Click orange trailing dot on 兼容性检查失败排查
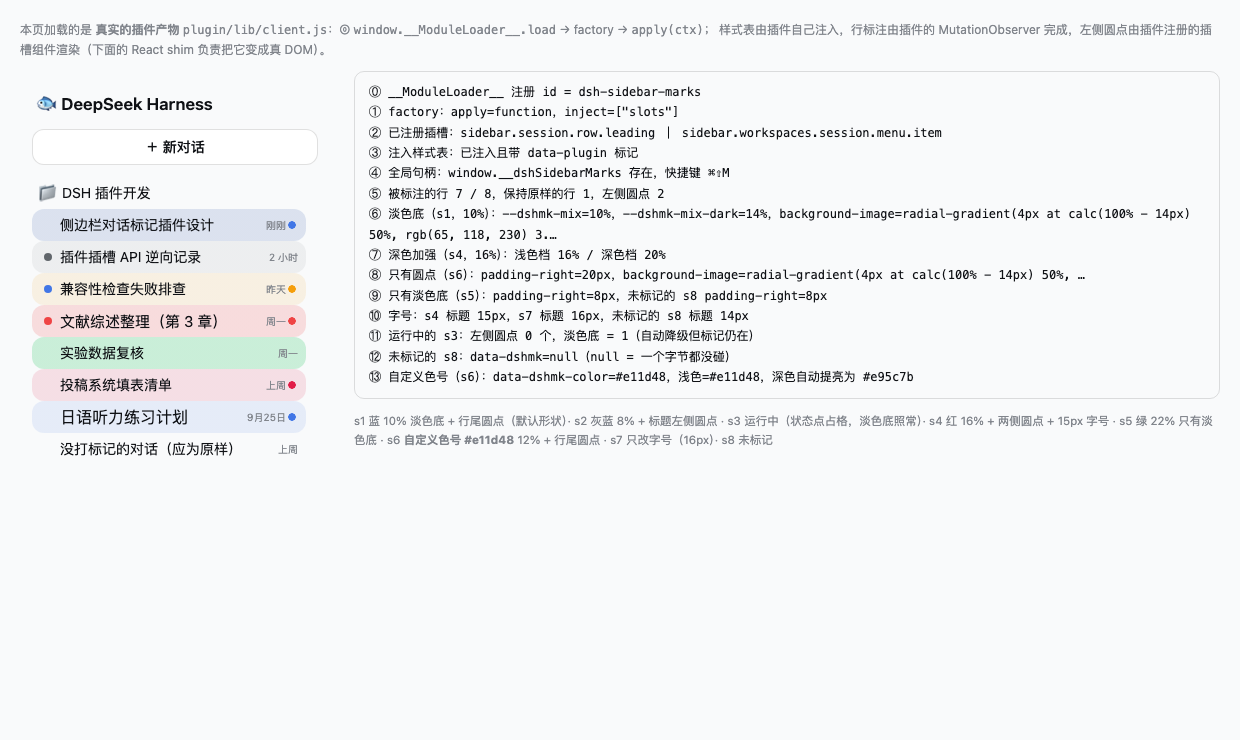 pos(292,289)
